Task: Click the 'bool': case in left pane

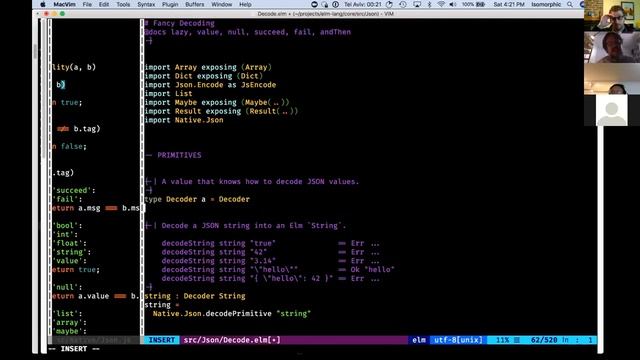Action: 67,226
